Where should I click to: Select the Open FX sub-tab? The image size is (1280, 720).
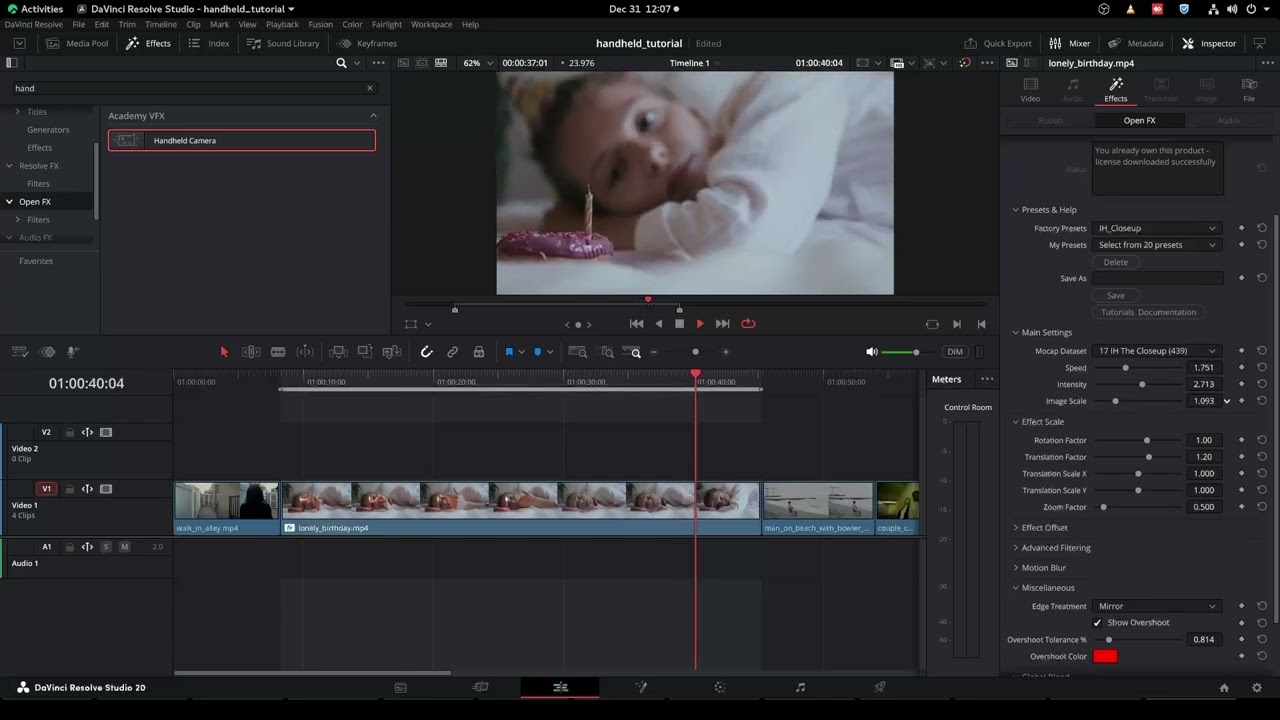click(x=1139, y=120)
